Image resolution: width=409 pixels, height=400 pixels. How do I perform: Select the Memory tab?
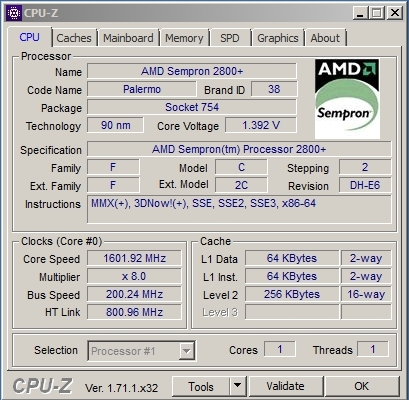(x=184, y=38)
